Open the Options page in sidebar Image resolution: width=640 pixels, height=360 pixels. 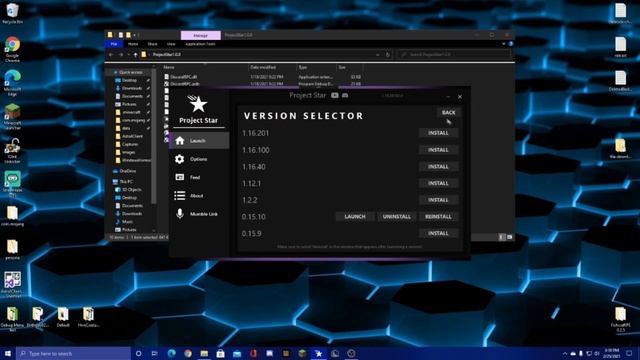199,159
